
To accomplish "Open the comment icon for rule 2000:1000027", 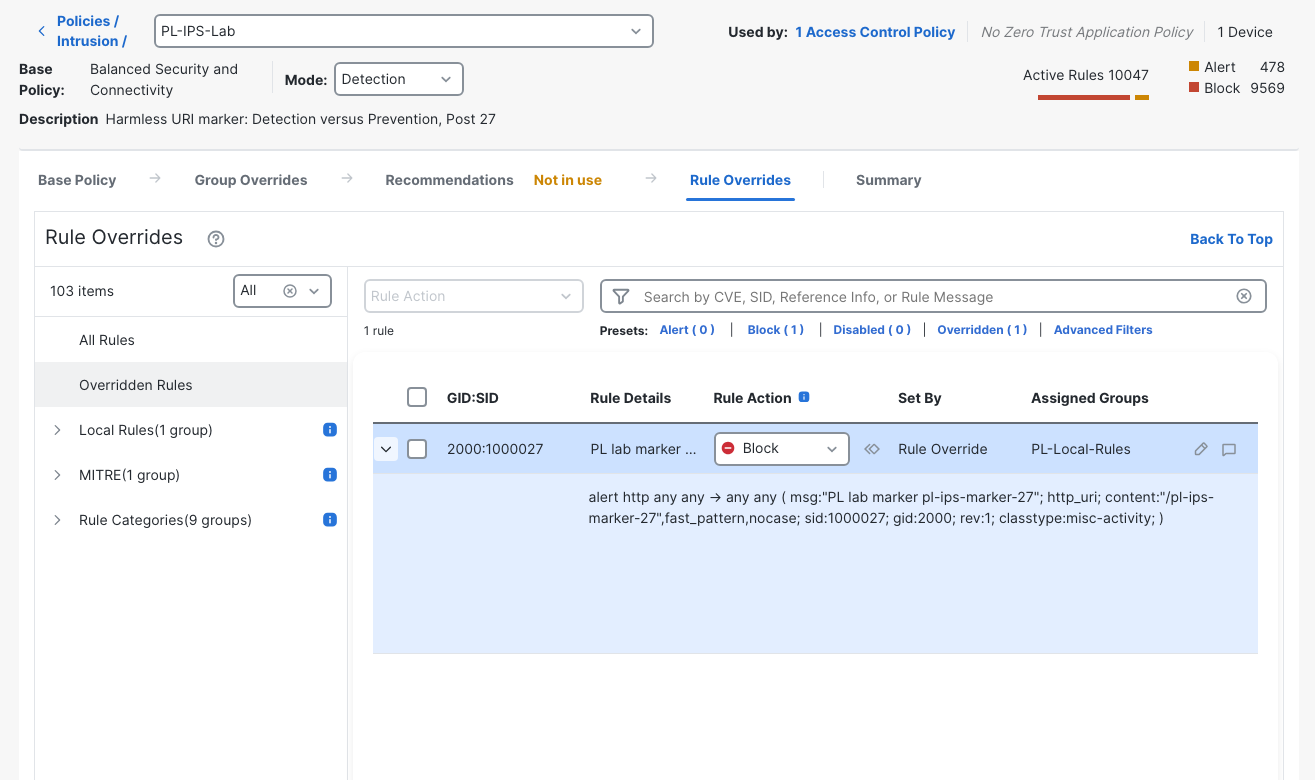I will 1229,449.
